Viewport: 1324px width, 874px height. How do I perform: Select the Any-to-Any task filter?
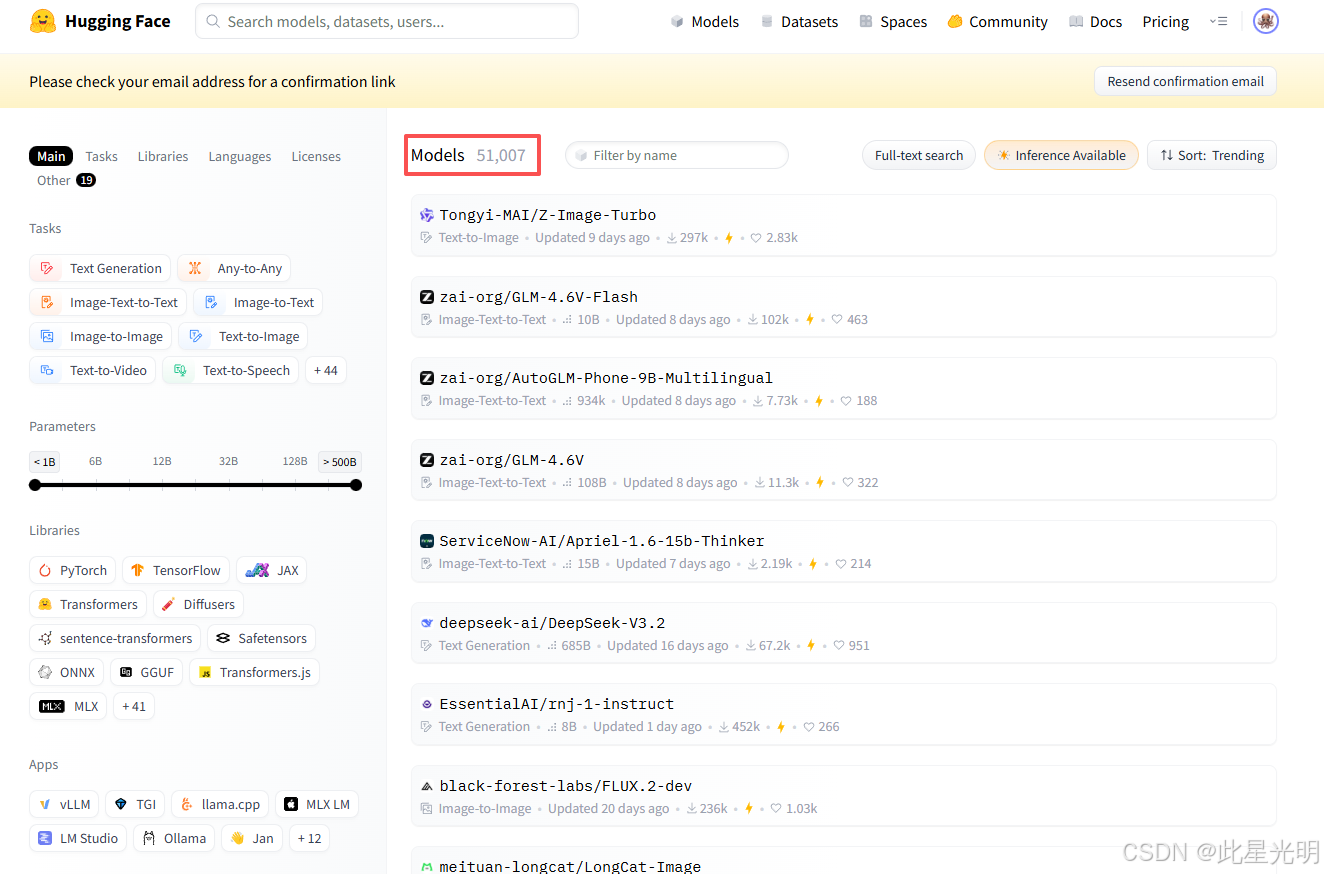(x=234, y=268)
